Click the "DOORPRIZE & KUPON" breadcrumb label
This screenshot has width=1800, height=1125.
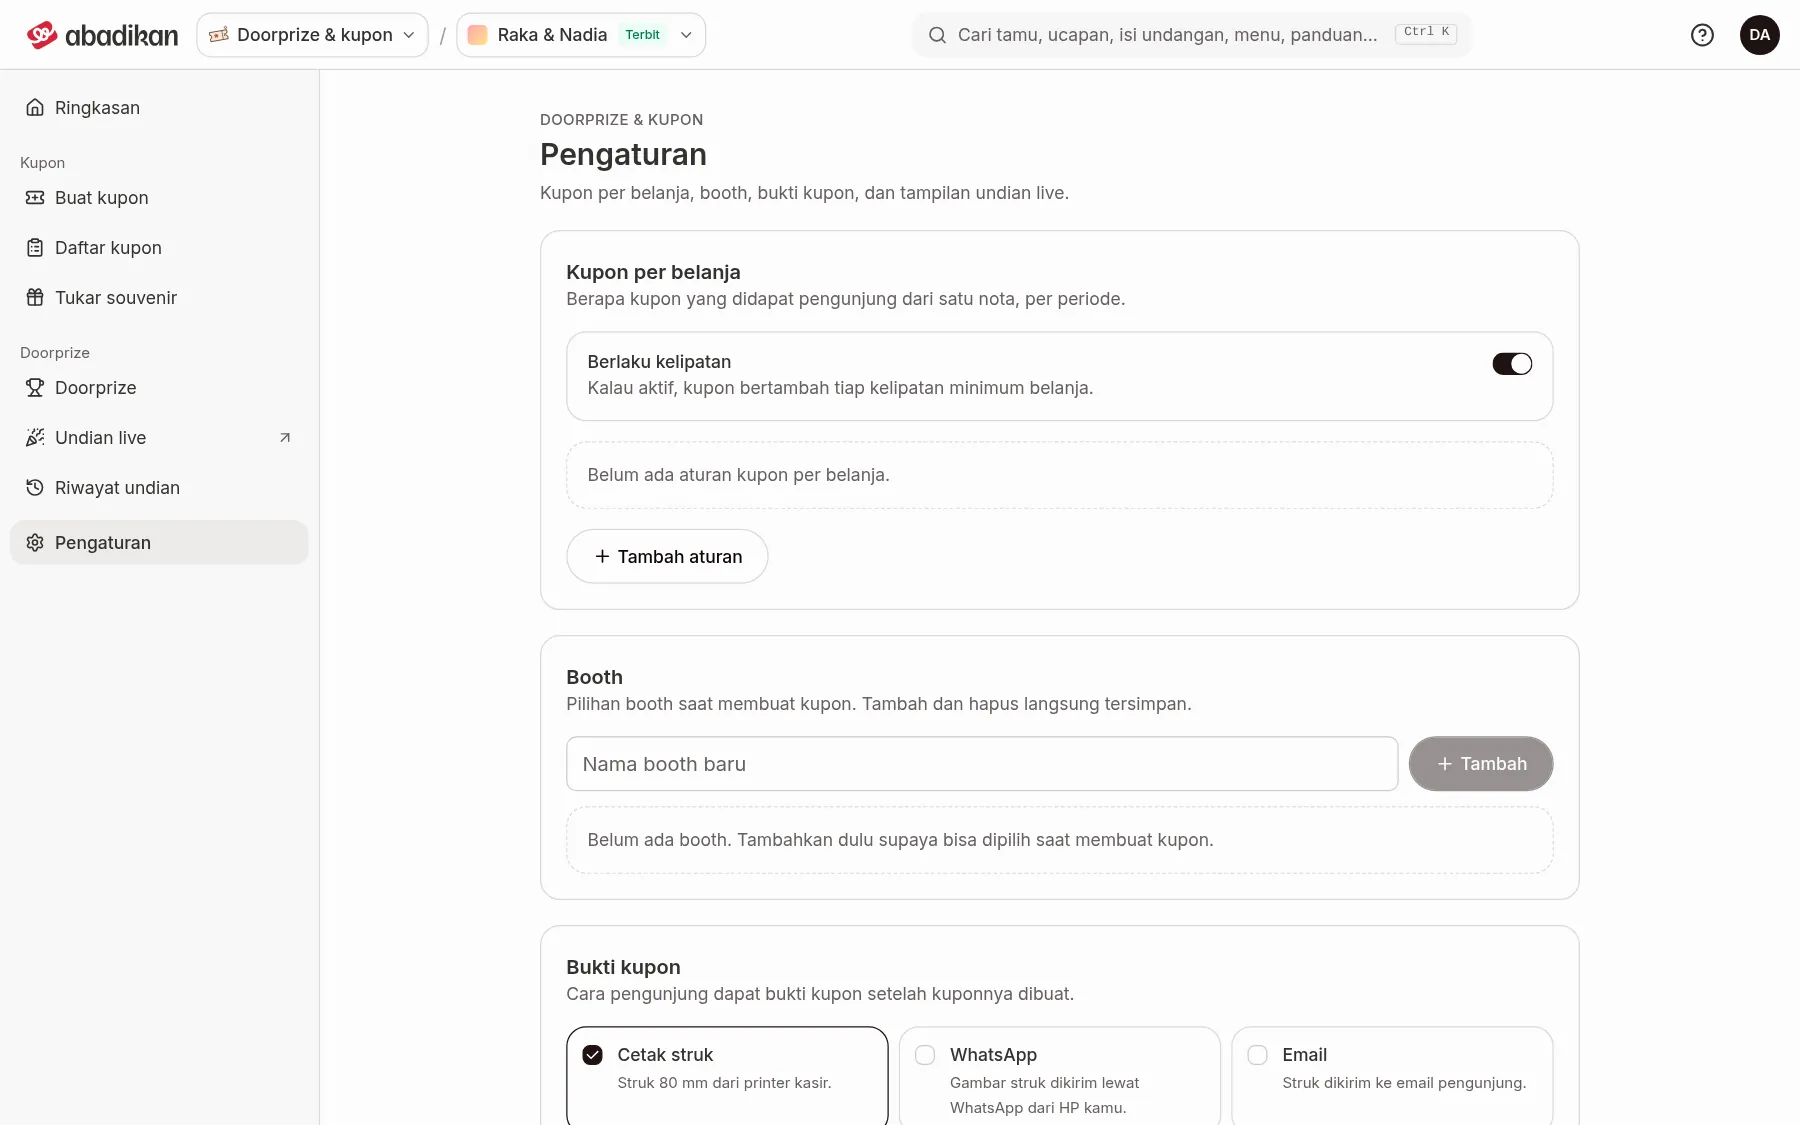pyautogui.click(x=621, y=120)
